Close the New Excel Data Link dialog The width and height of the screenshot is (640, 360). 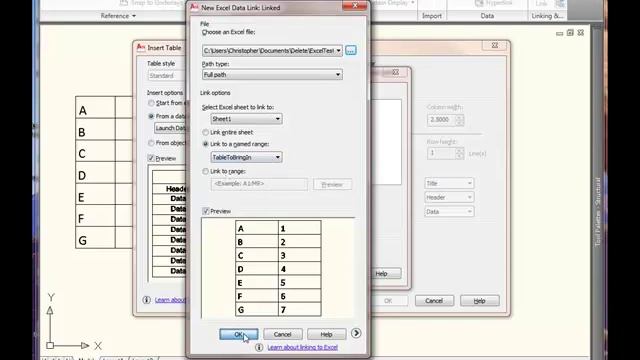(355, 6)
